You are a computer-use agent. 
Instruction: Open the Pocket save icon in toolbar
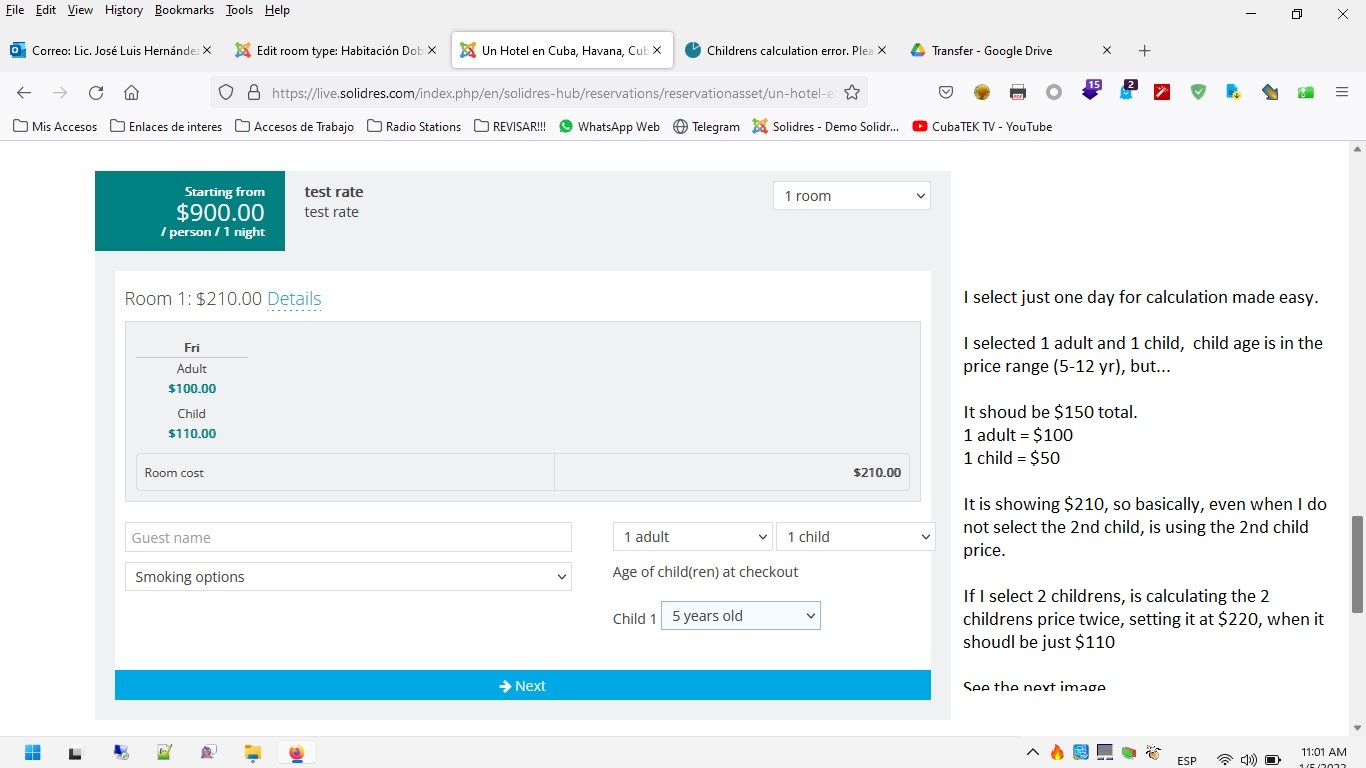(946, 93)
